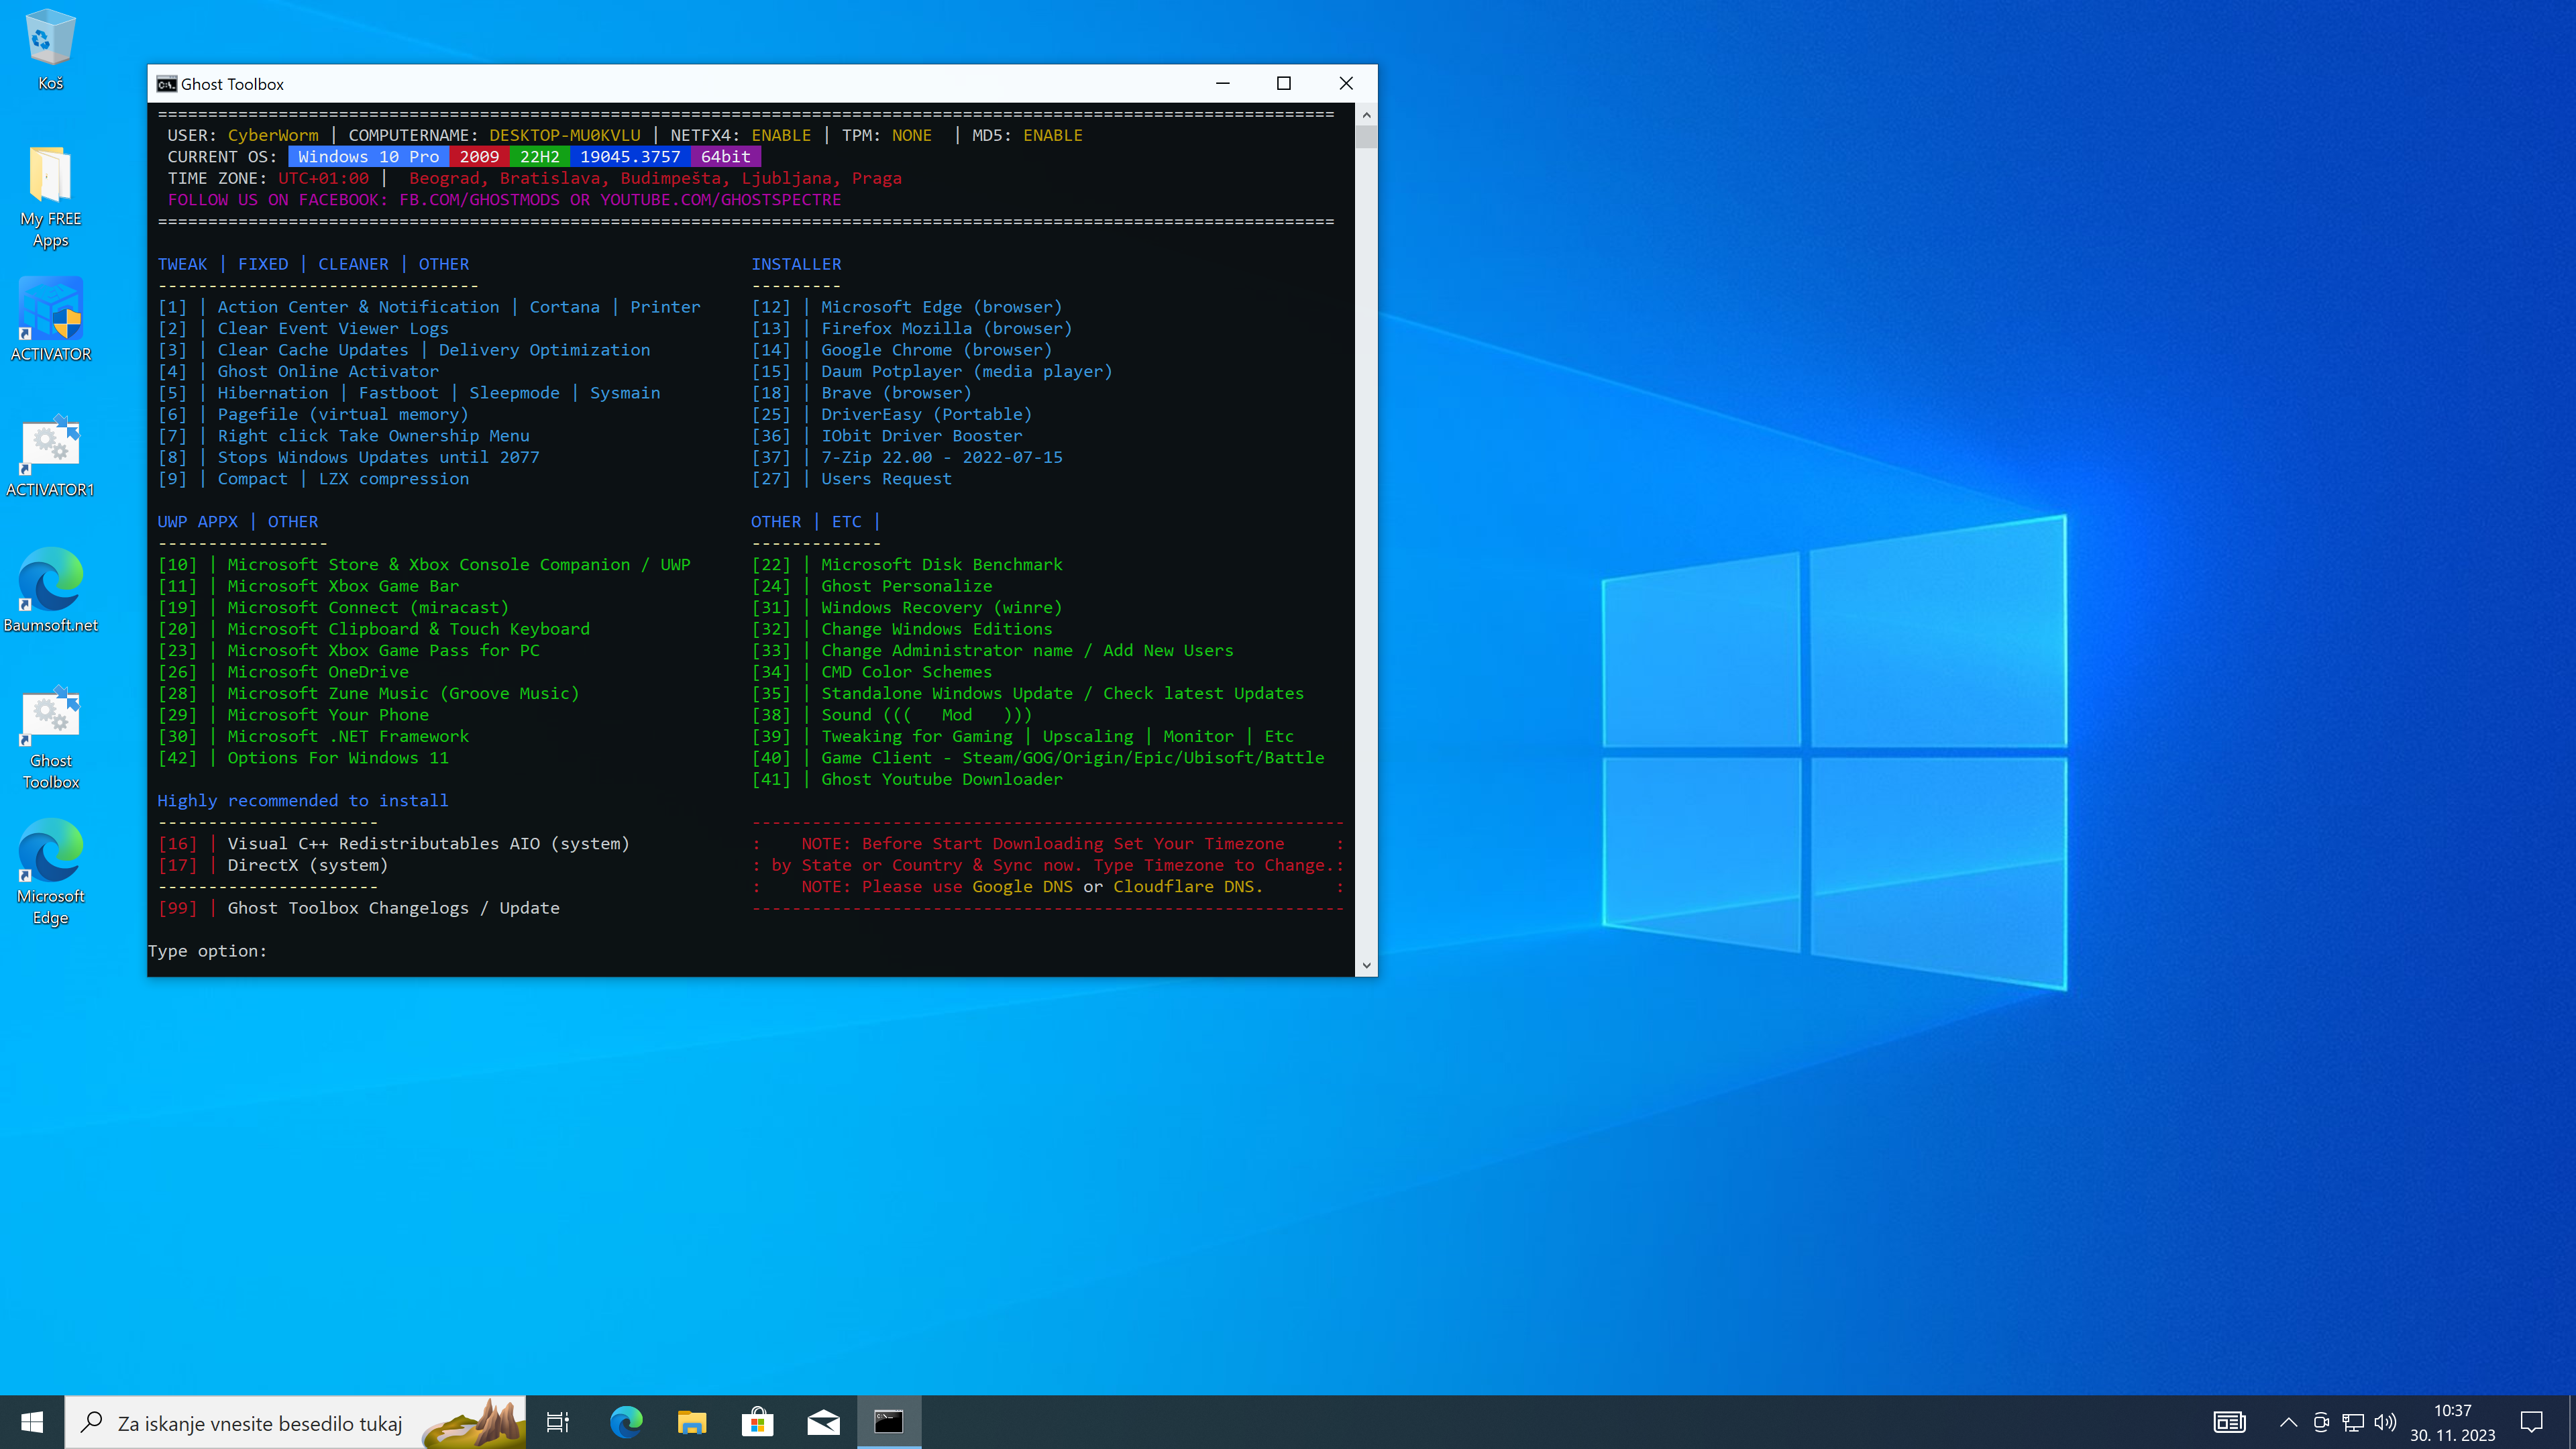Click 'Ghost Youtube Downloader' entry
2576x1449 pixels.
click(941, 779)
